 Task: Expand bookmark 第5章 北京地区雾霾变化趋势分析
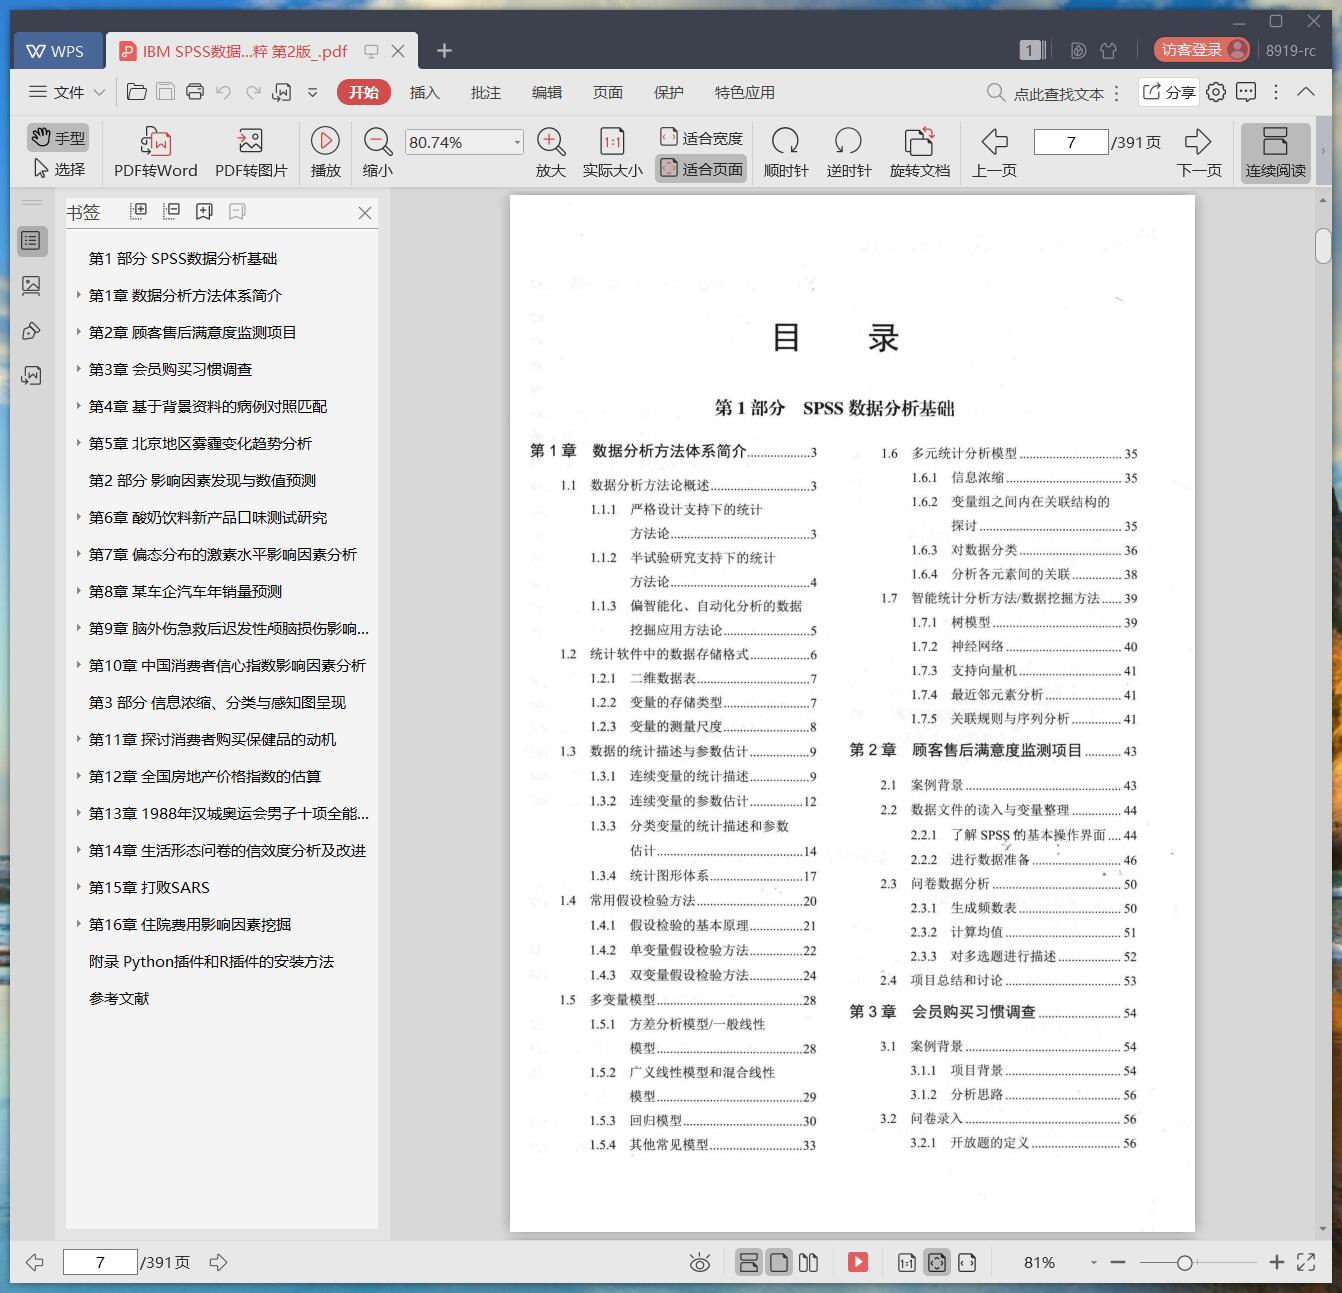(x=79, y=443)
